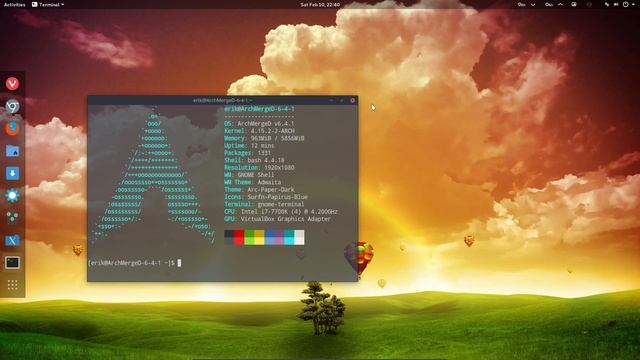Image resolution: width=640 pixels, height=360 pixels.
Task: Click the "Uptime: 12 mins" line
Action: coord(249,146)
